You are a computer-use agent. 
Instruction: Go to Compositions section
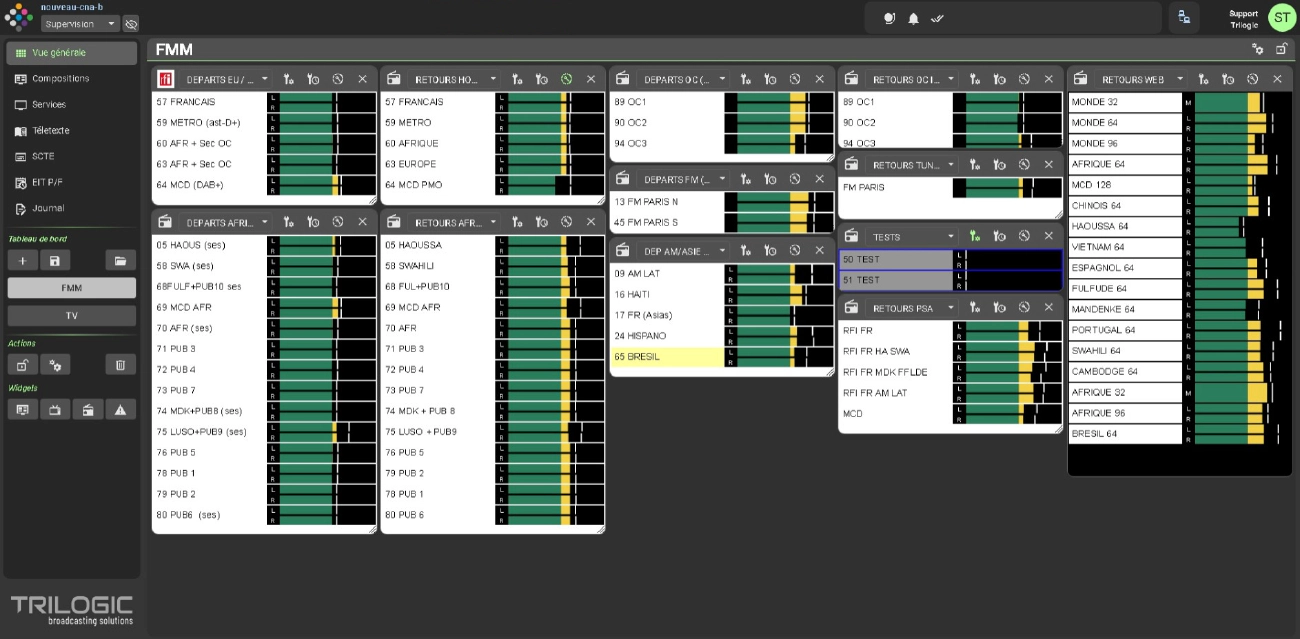tap(72, 79)
